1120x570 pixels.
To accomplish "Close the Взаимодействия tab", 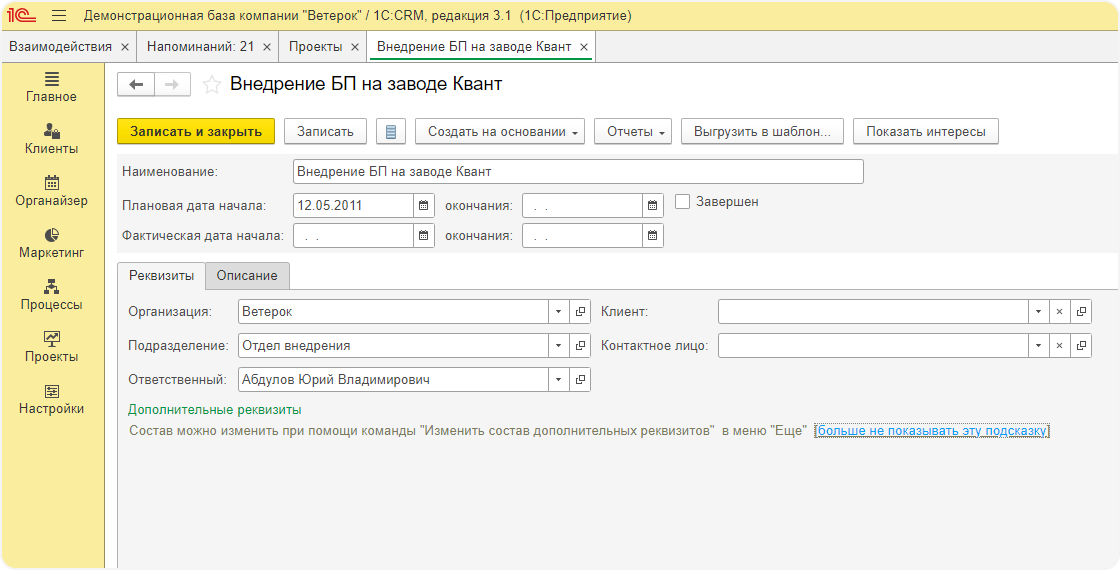I will click(x=124, y=47).
